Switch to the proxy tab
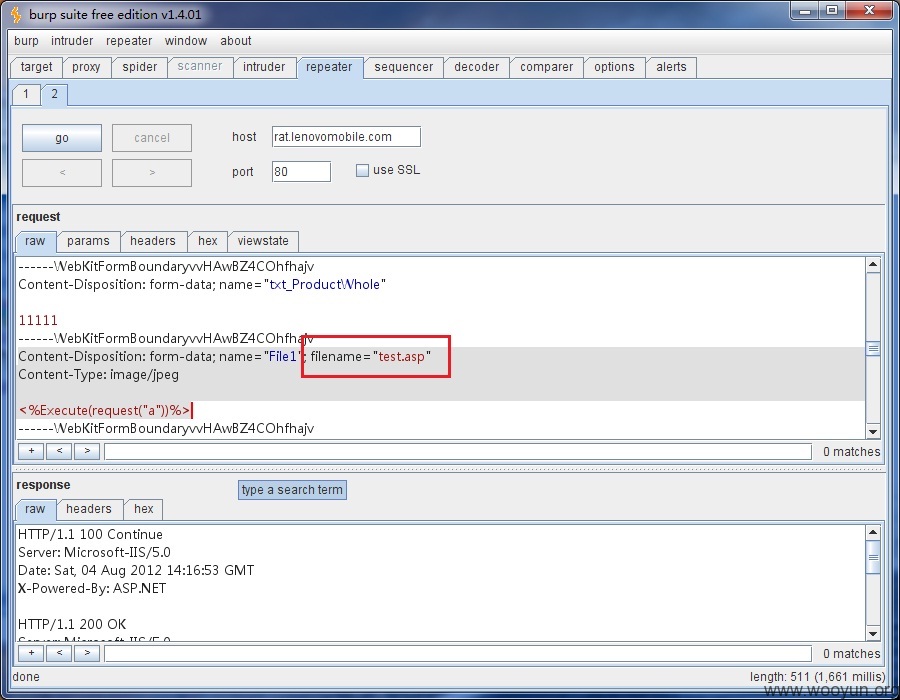Screen dimensions: 900x700 click(86, 67)
